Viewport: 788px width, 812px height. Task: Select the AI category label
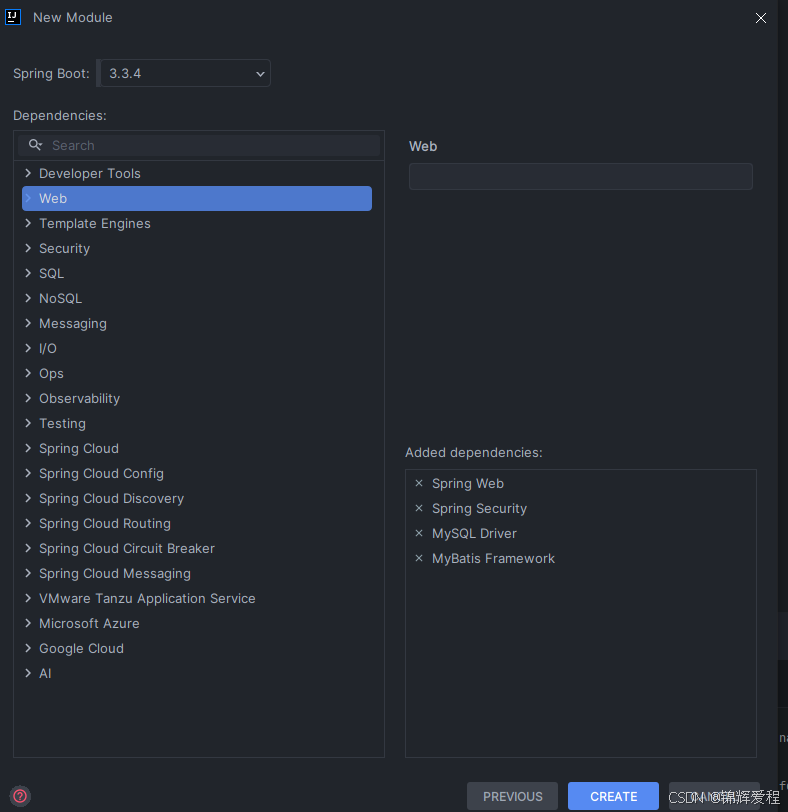(x=45, y=673)
